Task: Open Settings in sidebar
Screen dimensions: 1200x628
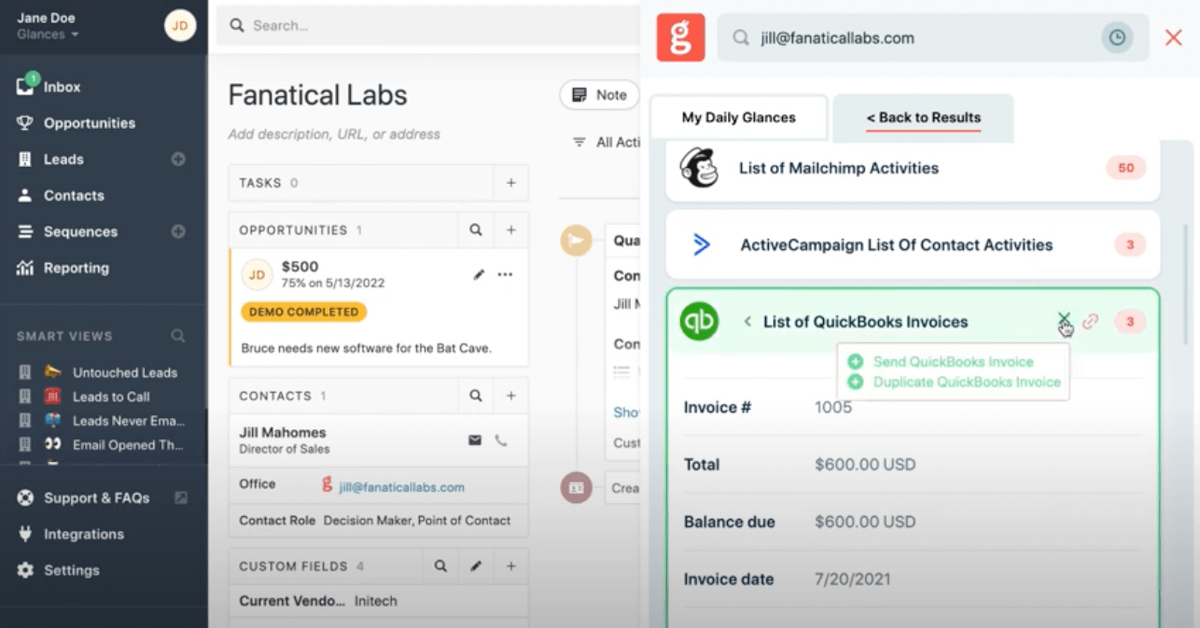Action: point(71,570)
